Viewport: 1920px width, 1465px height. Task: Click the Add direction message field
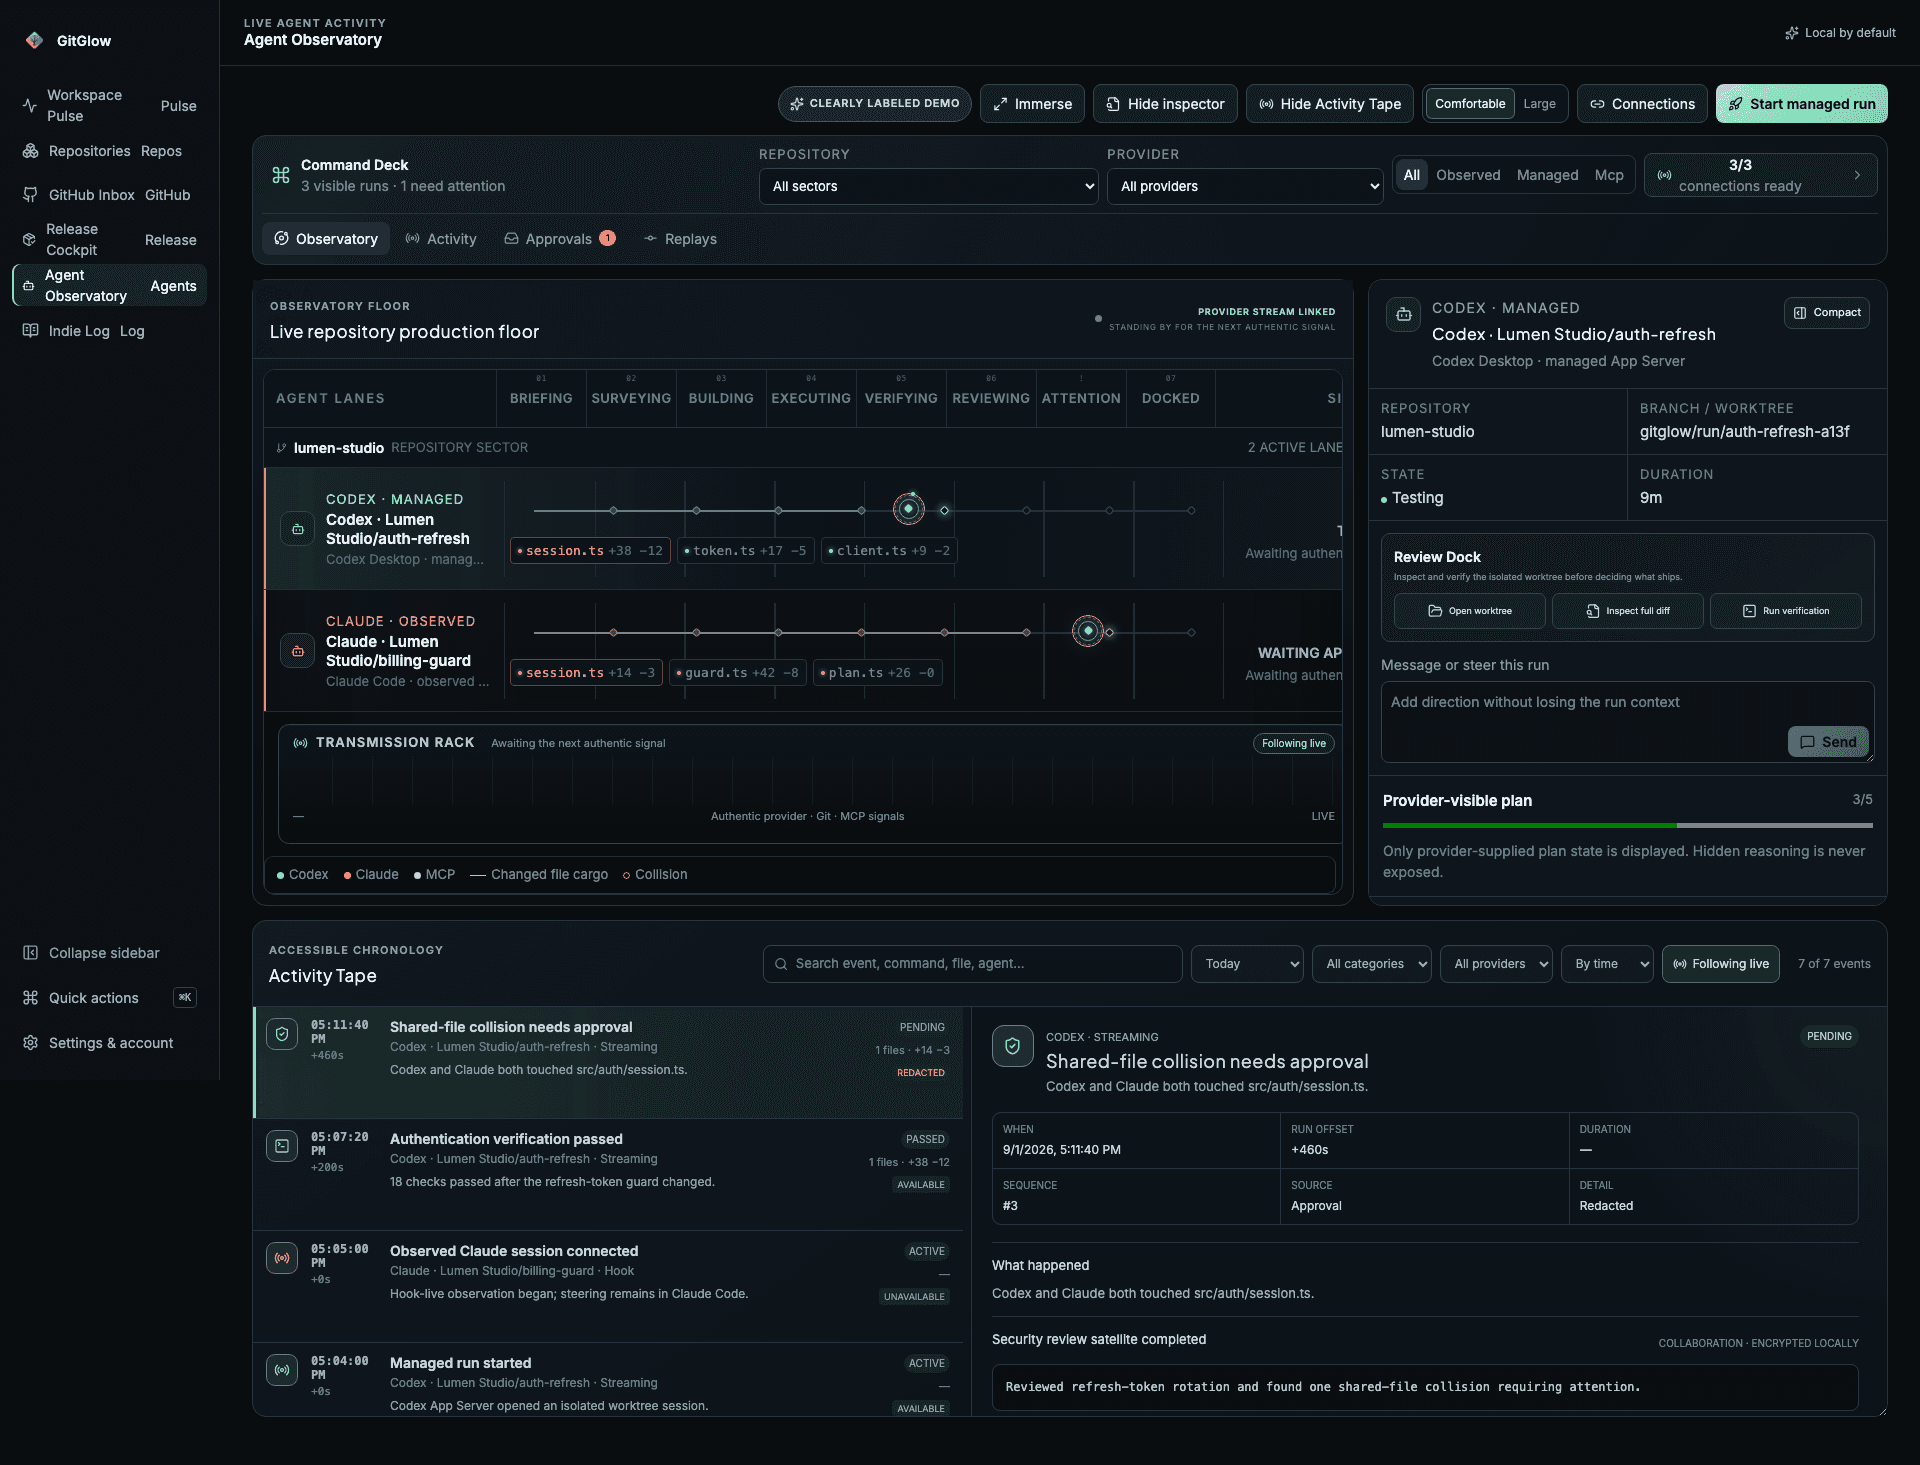[1628, 722]
